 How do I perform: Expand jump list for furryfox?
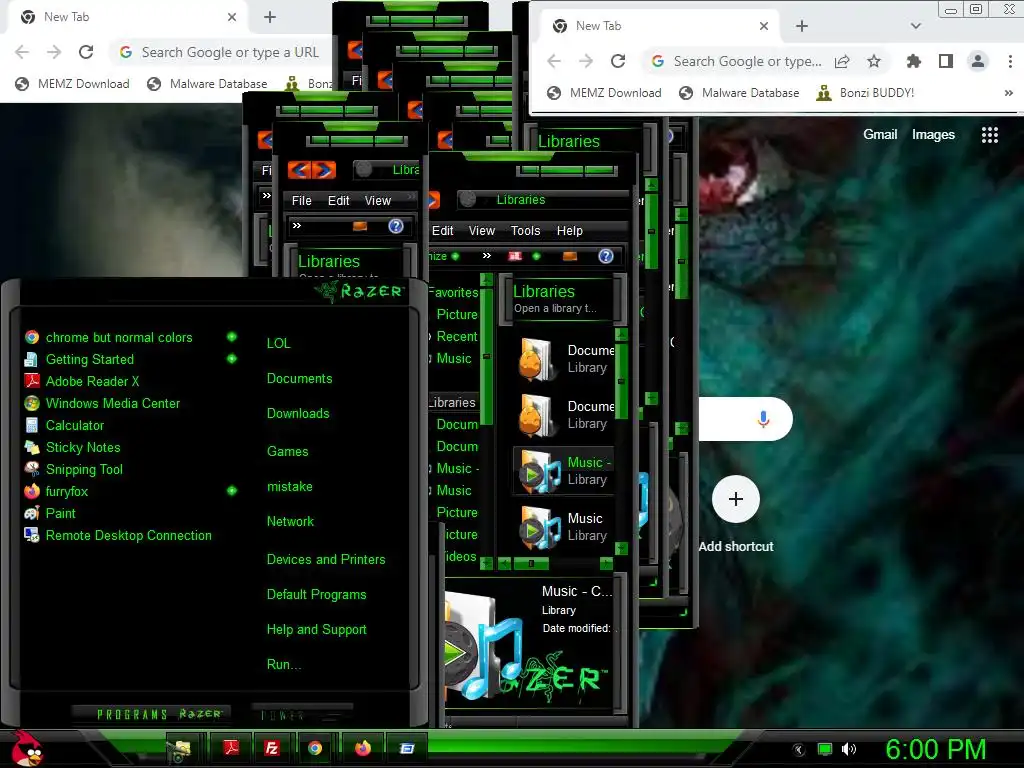pyautogui.click(x=231, y=490)
